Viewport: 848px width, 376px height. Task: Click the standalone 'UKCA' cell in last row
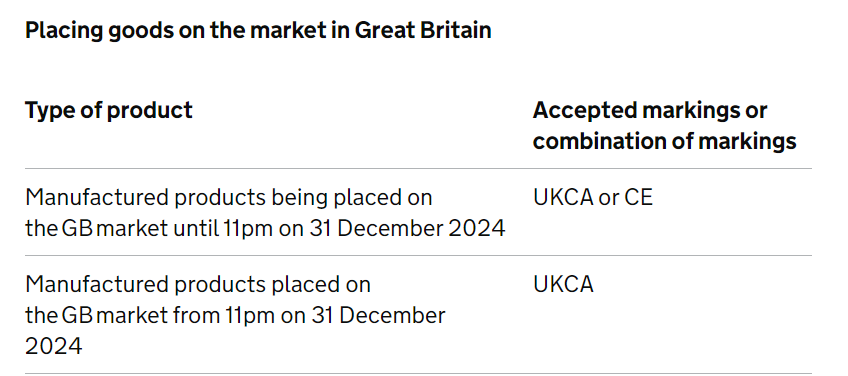click(x=563, y=284)
